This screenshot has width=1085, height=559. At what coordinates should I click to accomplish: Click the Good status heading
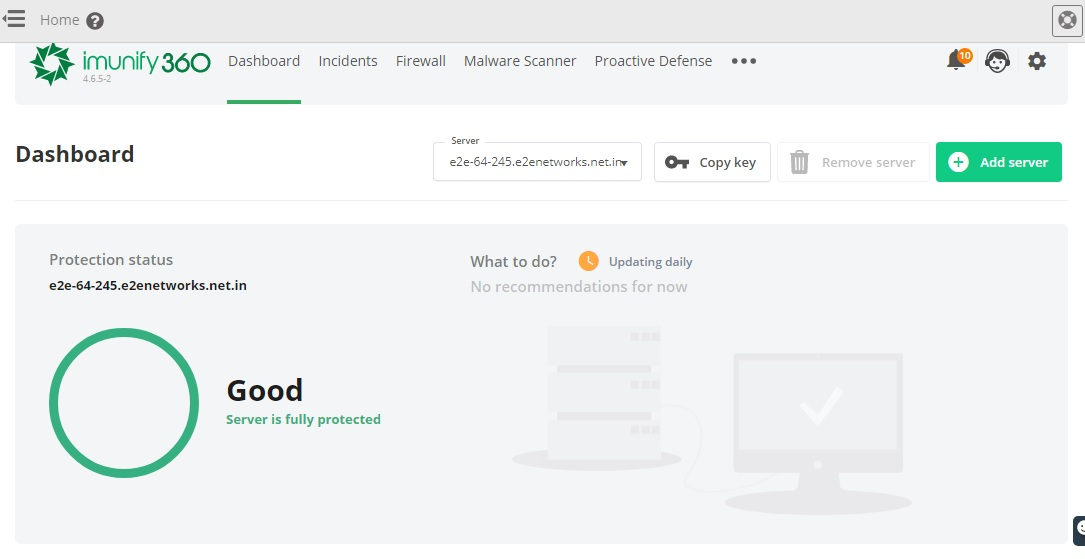pos(264,390)
